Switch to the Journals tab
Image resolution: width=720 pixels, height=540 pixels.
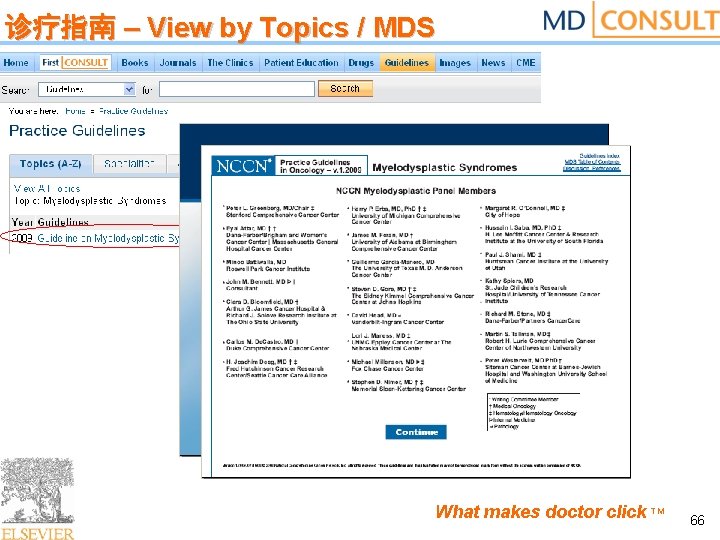pos(178,62)
